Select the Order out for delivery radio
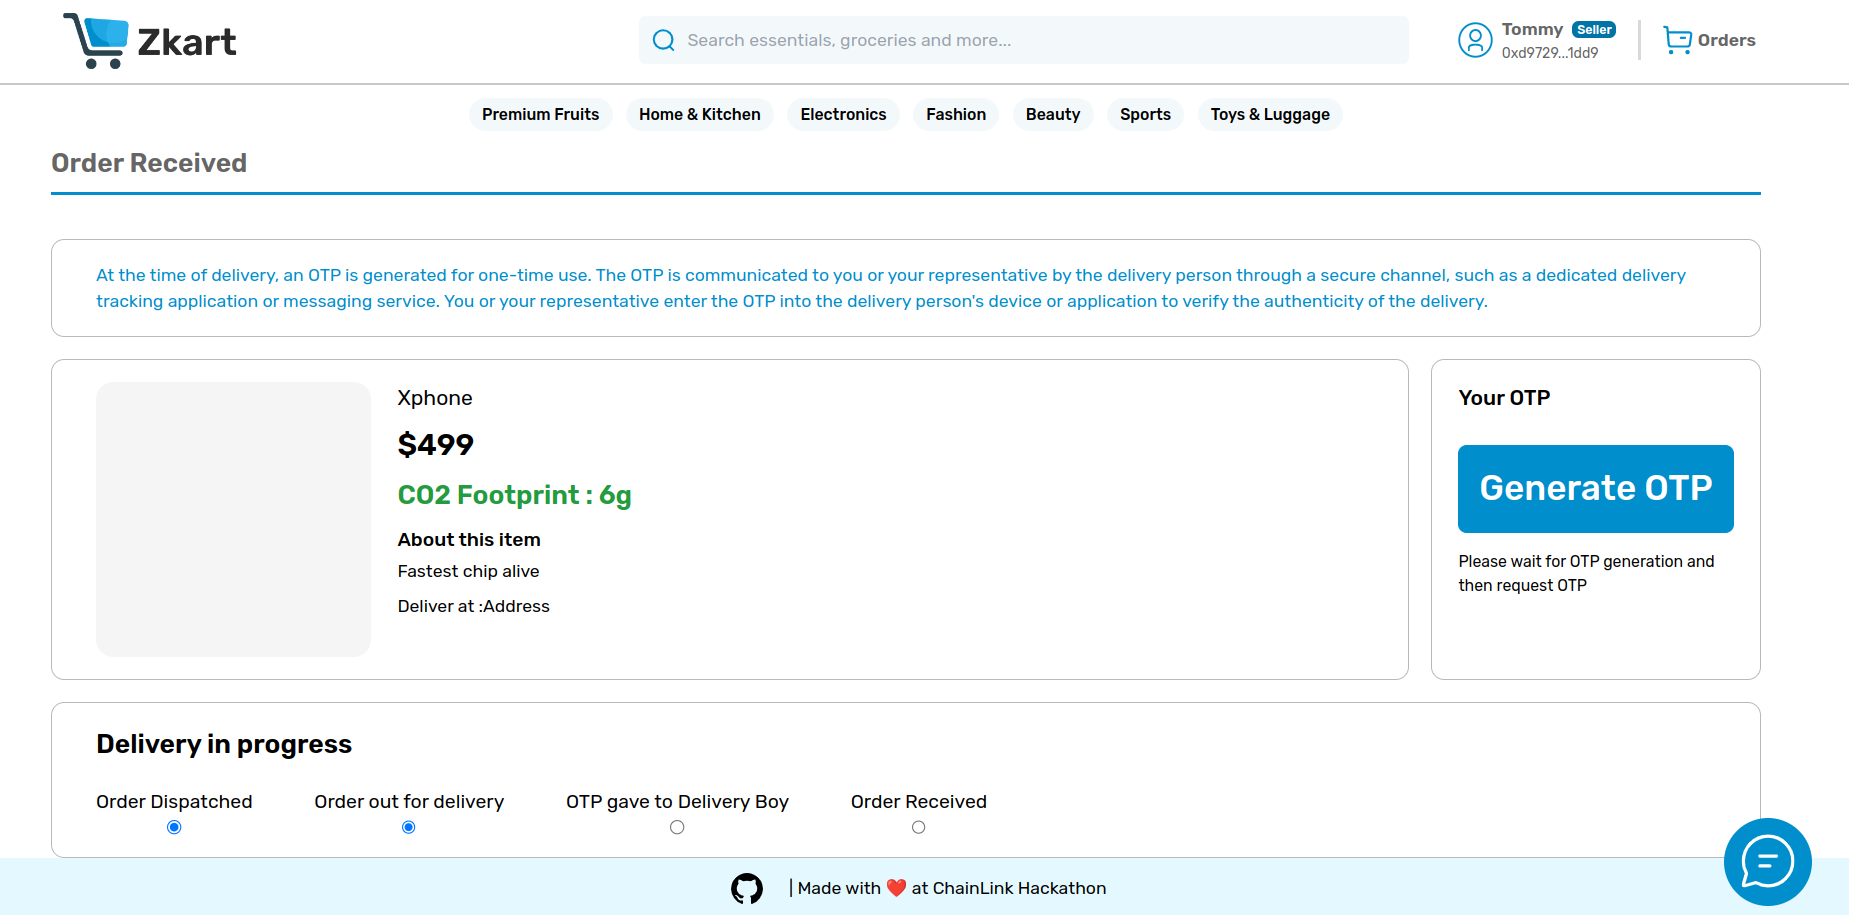Image resolution: width=1849 pixels, height=915 pixels. [x=408, y=827]
